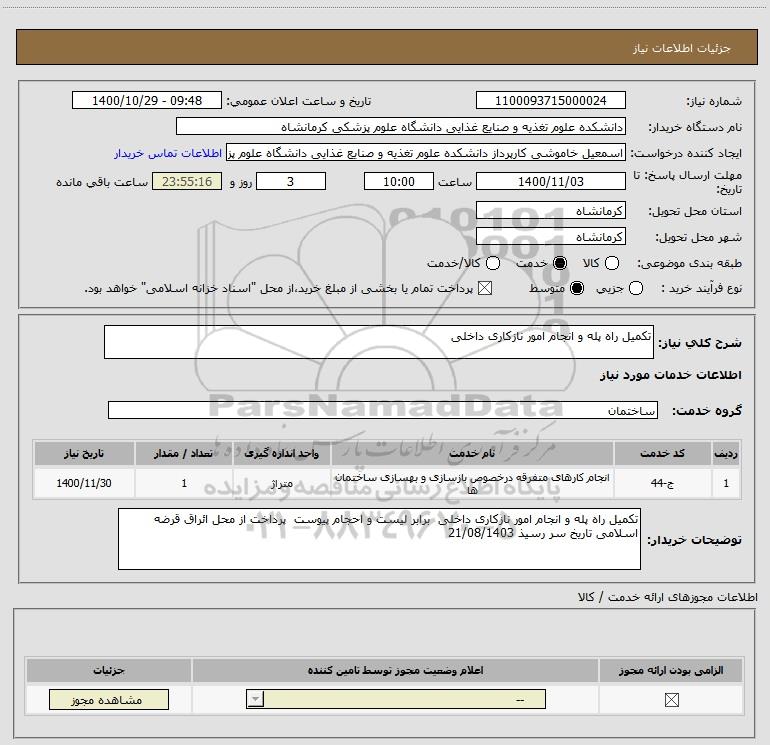This screenshot has width=770, height=745.
Task: Click the announcement date field 1400/10/29 - 09:48
Action: click(x=147, y=100)
